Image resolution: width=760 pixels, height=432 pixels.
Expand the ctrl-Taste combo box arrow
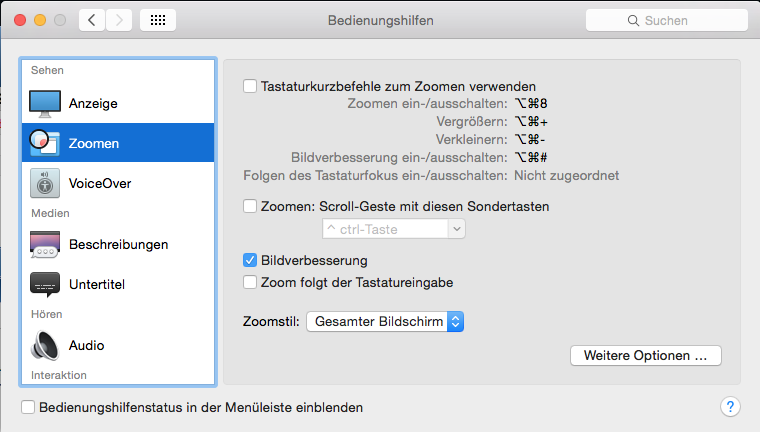click(457, 229)
